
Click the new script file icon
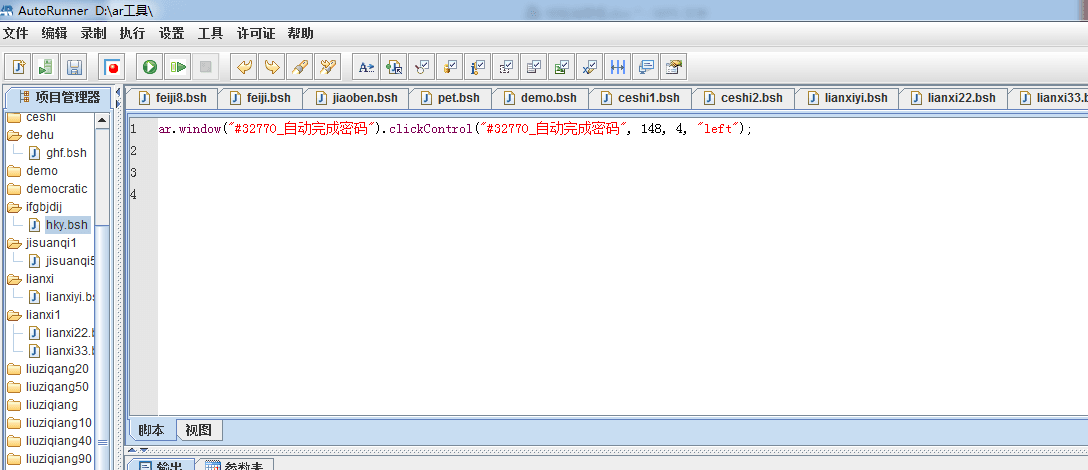(x=19, y=67)
